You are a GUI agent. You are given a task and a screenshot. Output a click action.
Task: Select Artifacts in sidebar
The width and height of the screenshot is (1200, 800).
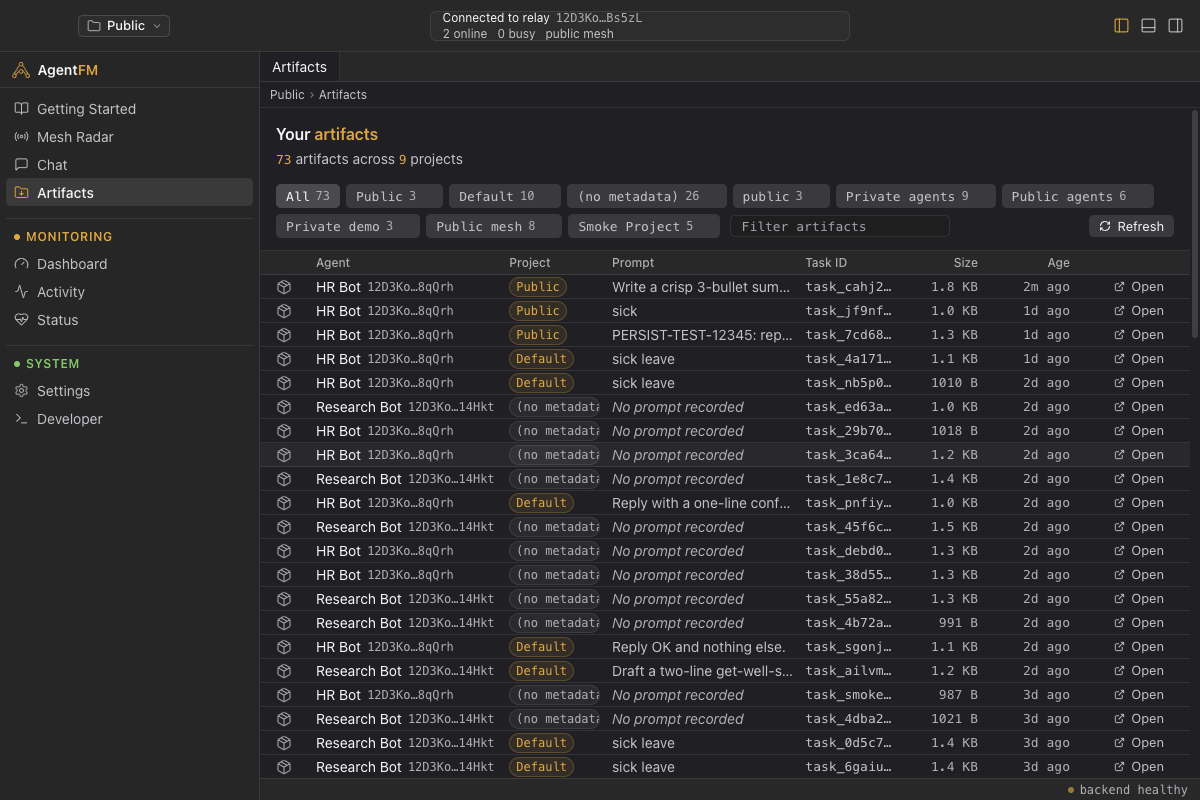pos(129,193)
